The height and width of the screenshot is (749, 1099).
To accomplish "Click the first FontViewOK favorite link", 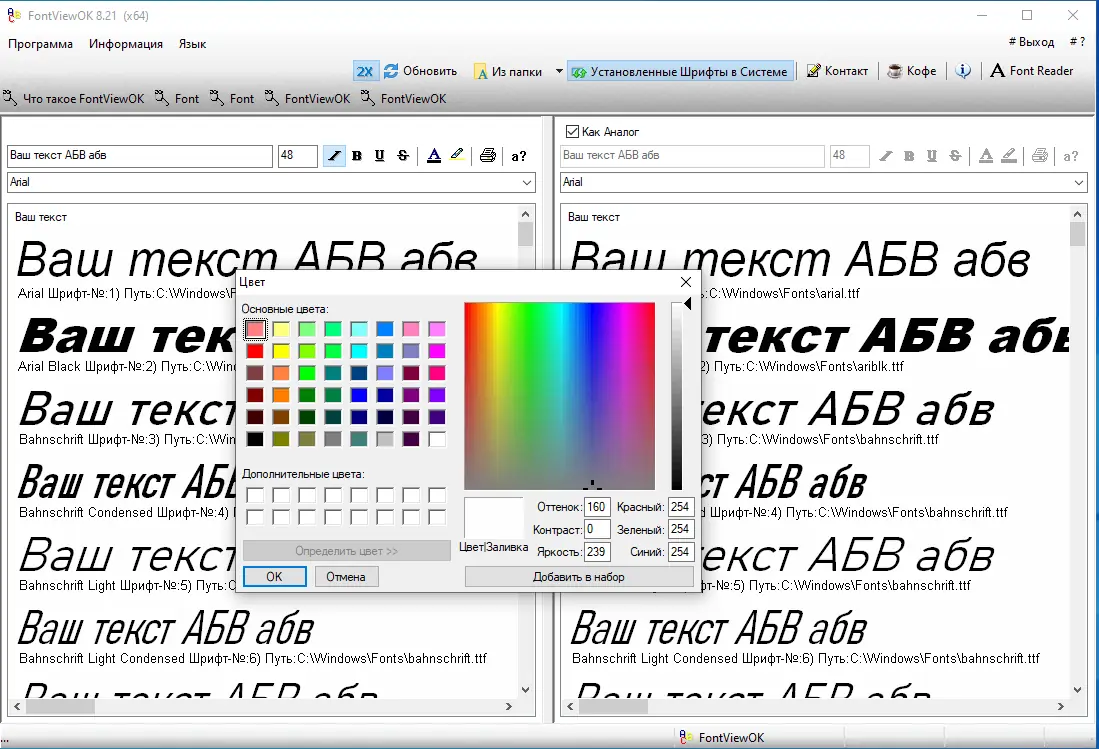I will pos(307,98).
